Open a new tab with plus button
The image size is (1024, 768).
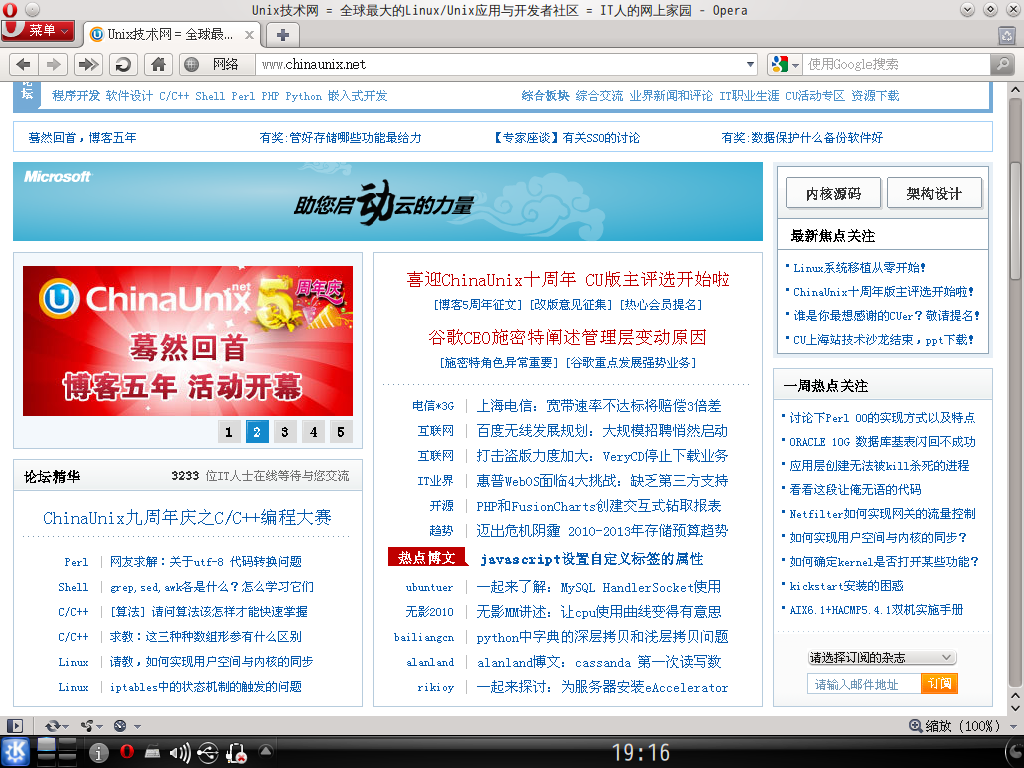(x=282, y=35)
